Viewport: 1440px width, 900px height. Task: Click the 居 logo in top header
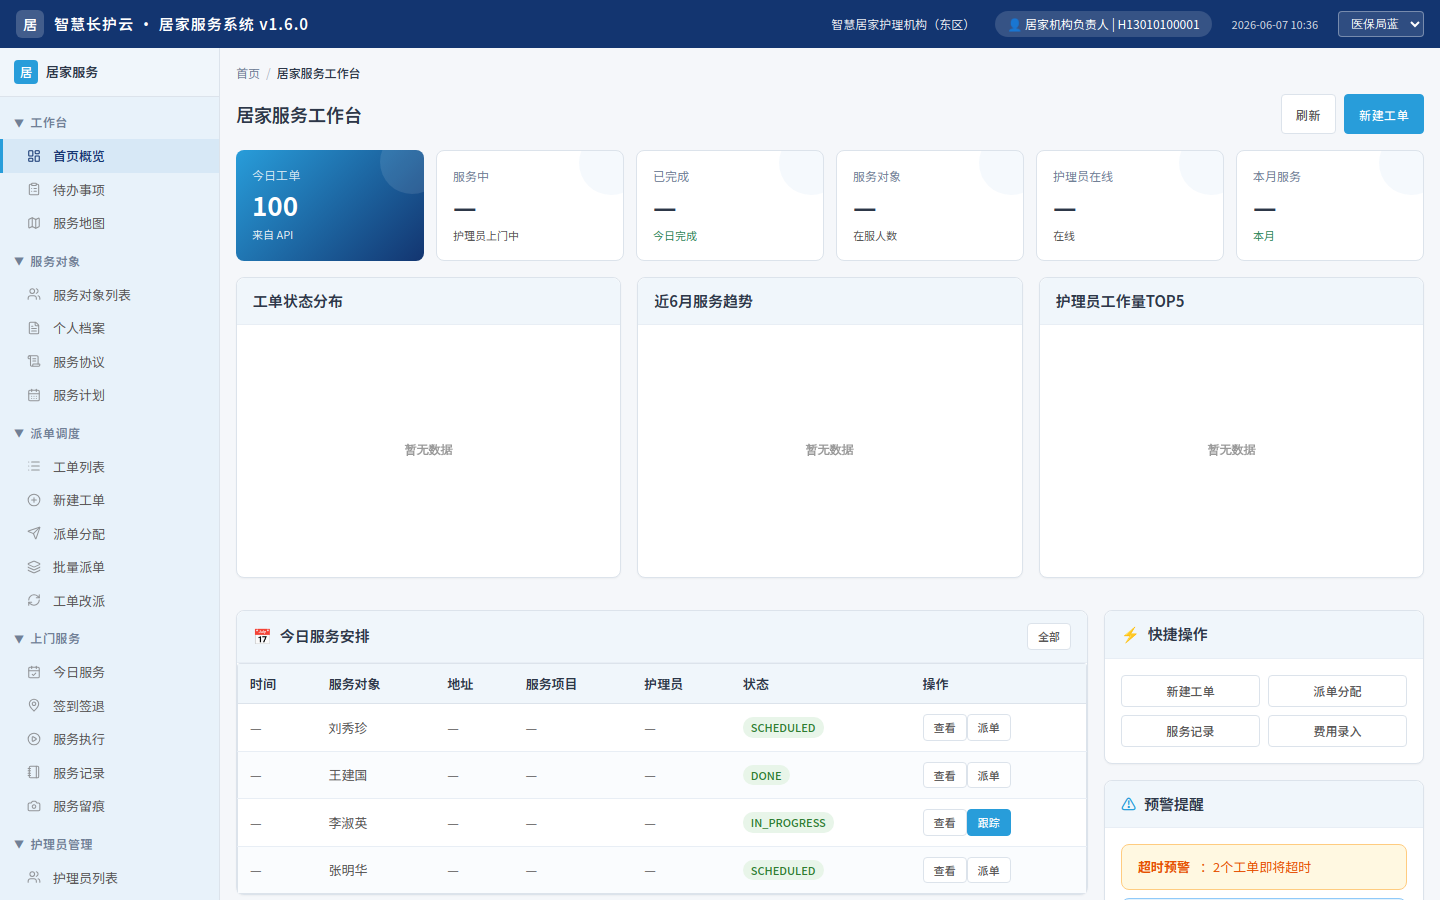pyautogui.click(x=30, y=24)
